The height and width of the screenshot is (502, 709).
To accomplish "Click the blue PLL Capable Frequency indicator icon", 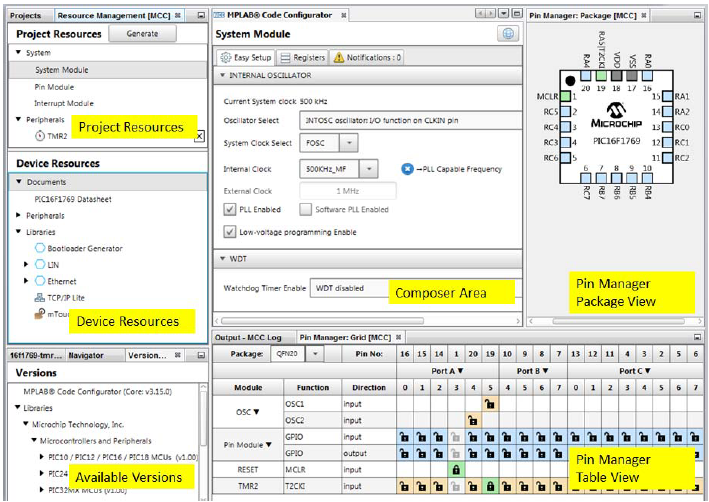I will (407, 169).
